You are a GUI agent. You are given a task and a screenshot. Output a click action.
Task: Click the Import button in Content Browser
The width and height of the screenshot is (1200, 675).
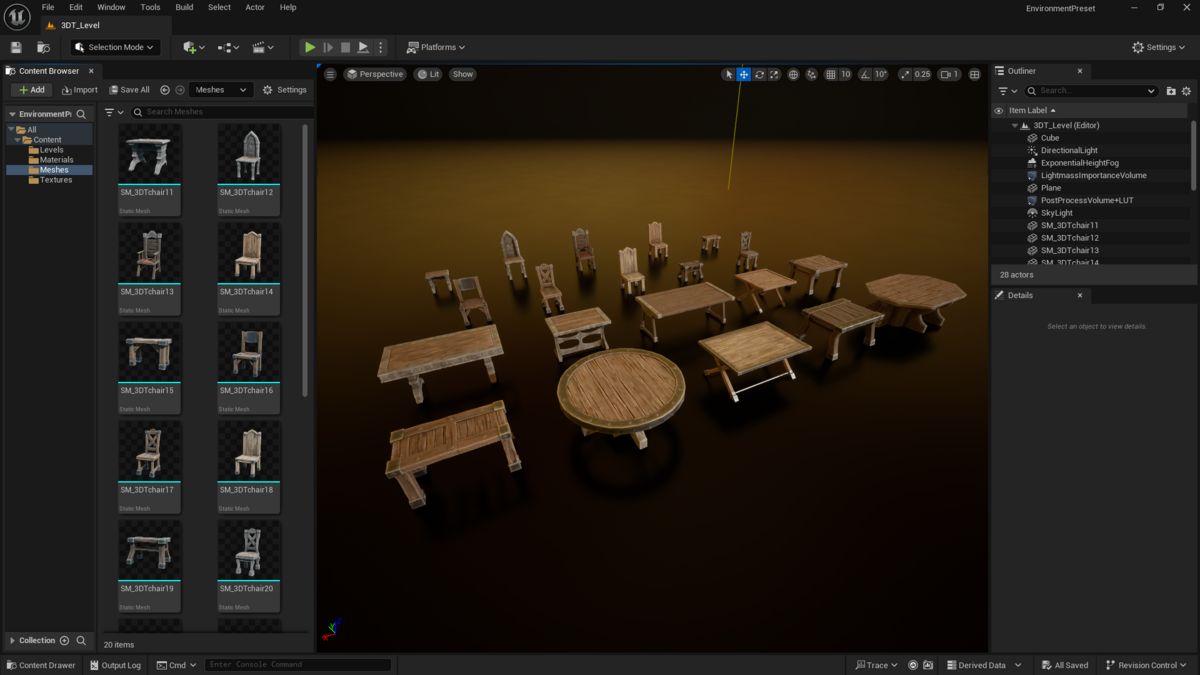pyautogui.click(x=79, y=90)
